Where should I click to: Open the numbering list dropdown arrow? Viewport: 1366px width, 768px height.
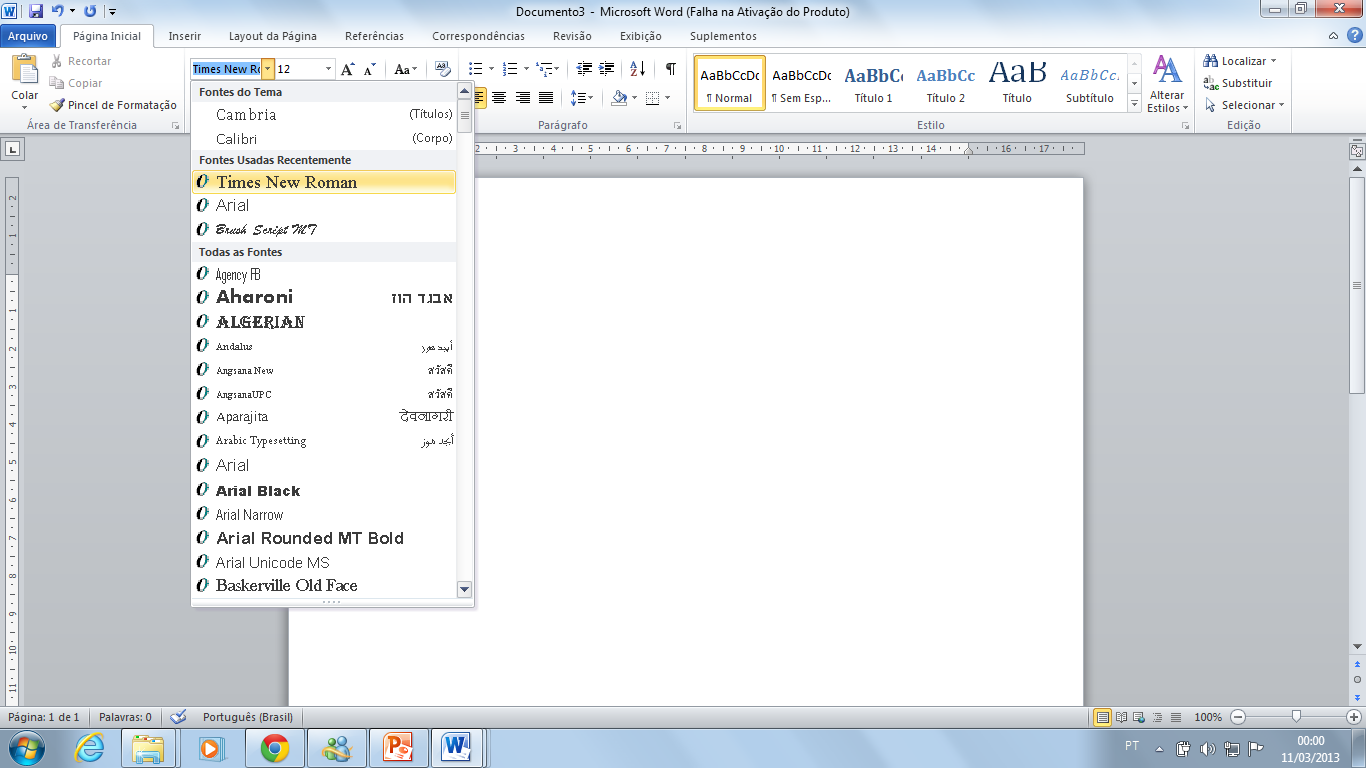[x=524, y=69]
